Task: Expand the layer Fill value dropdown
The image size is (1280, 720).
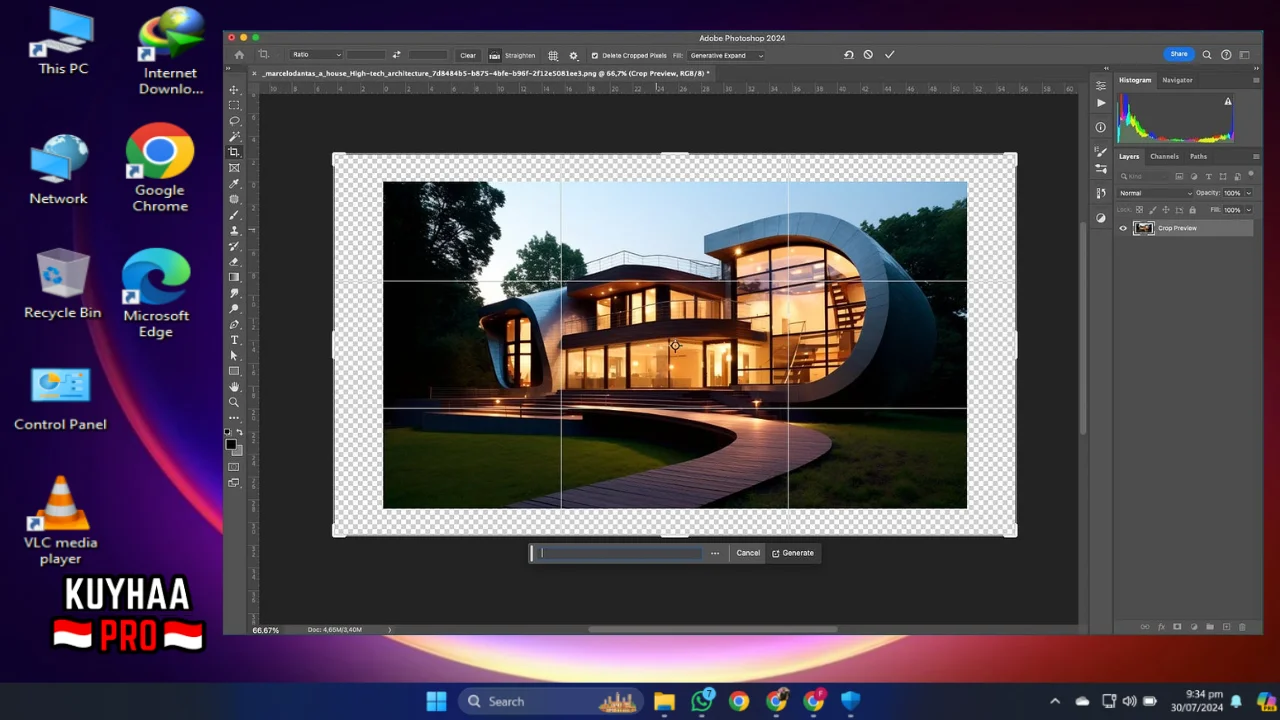Action: 1248,210
